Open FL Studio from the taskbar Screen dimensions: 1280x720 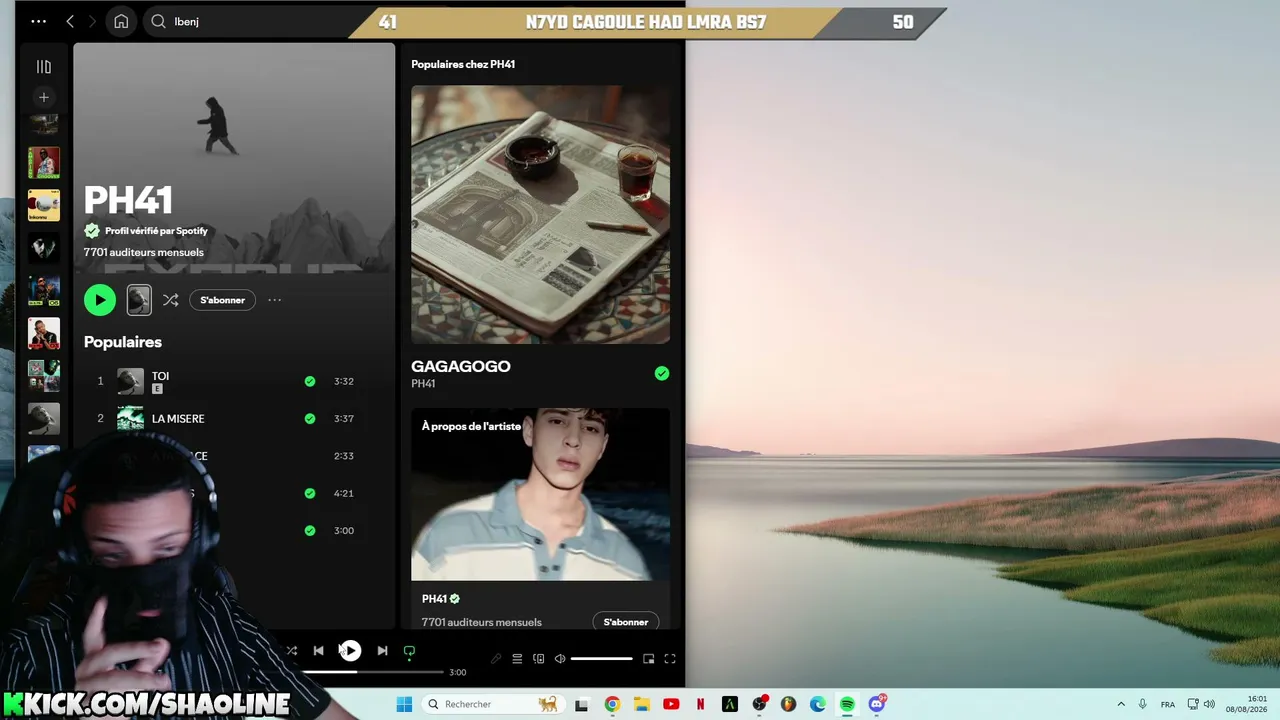tap(788, 704)
